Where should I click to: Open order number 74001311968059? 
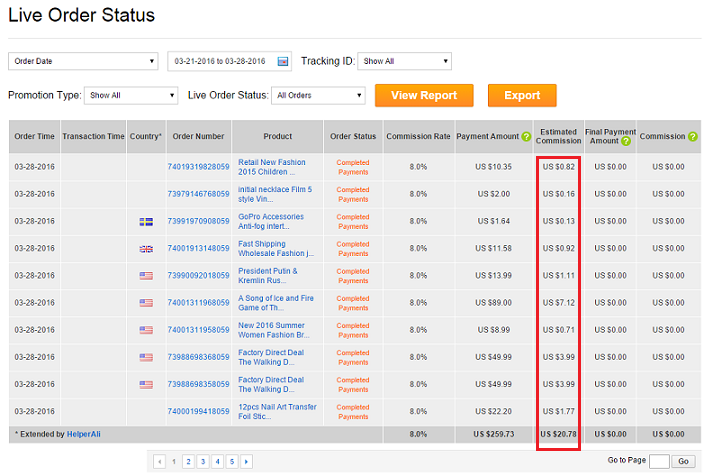click(x=198, y=303)
